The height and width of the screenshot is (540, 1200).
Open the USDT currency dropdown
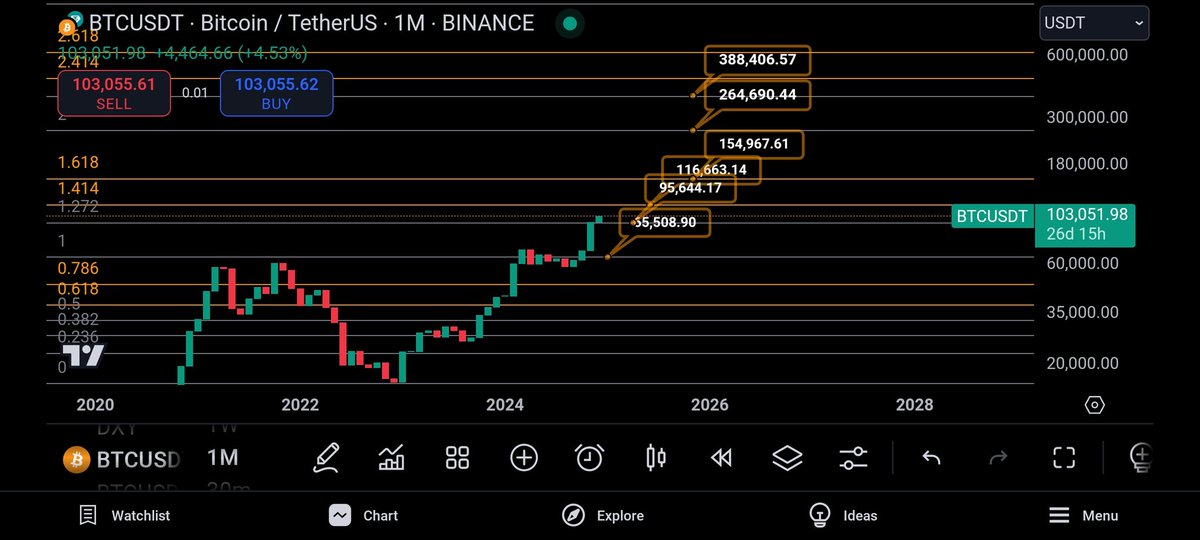[1096, 22]
